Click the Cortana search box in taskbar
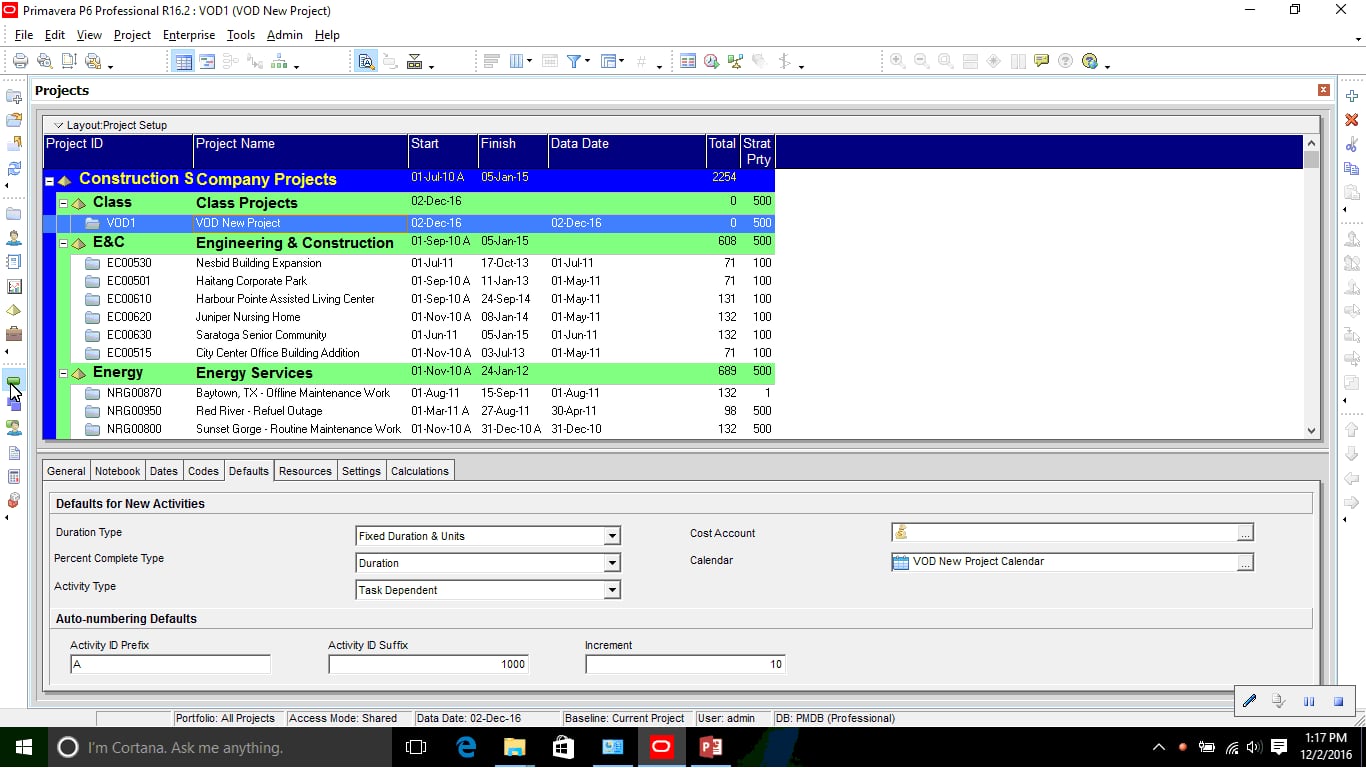Screen dimensions: 1366x768 220,747
